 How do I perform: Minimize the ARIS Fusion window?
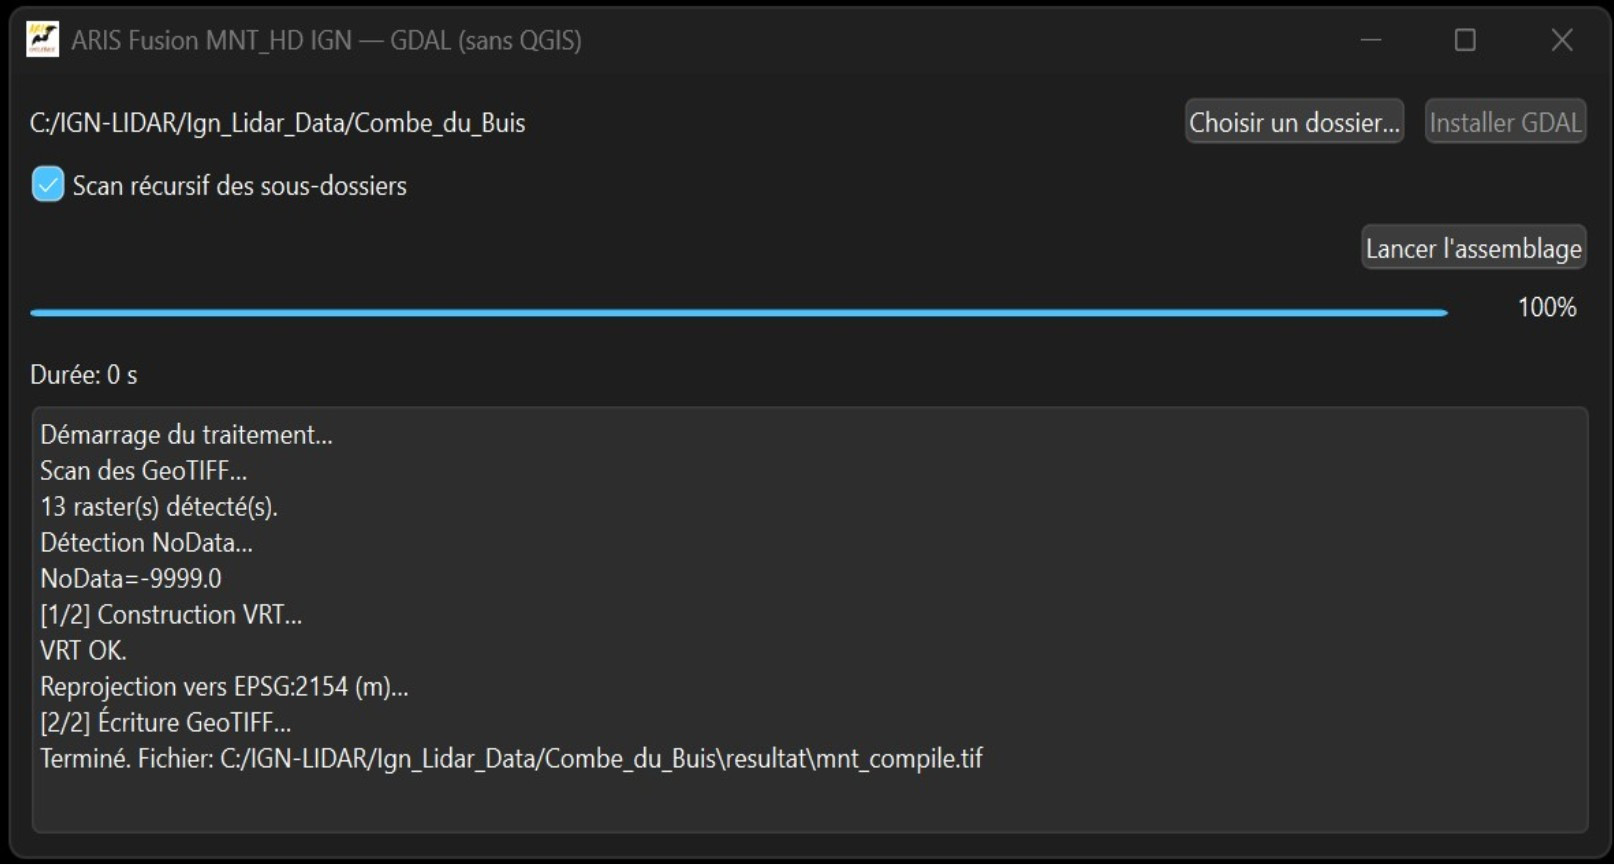(x=1370, y=40)
